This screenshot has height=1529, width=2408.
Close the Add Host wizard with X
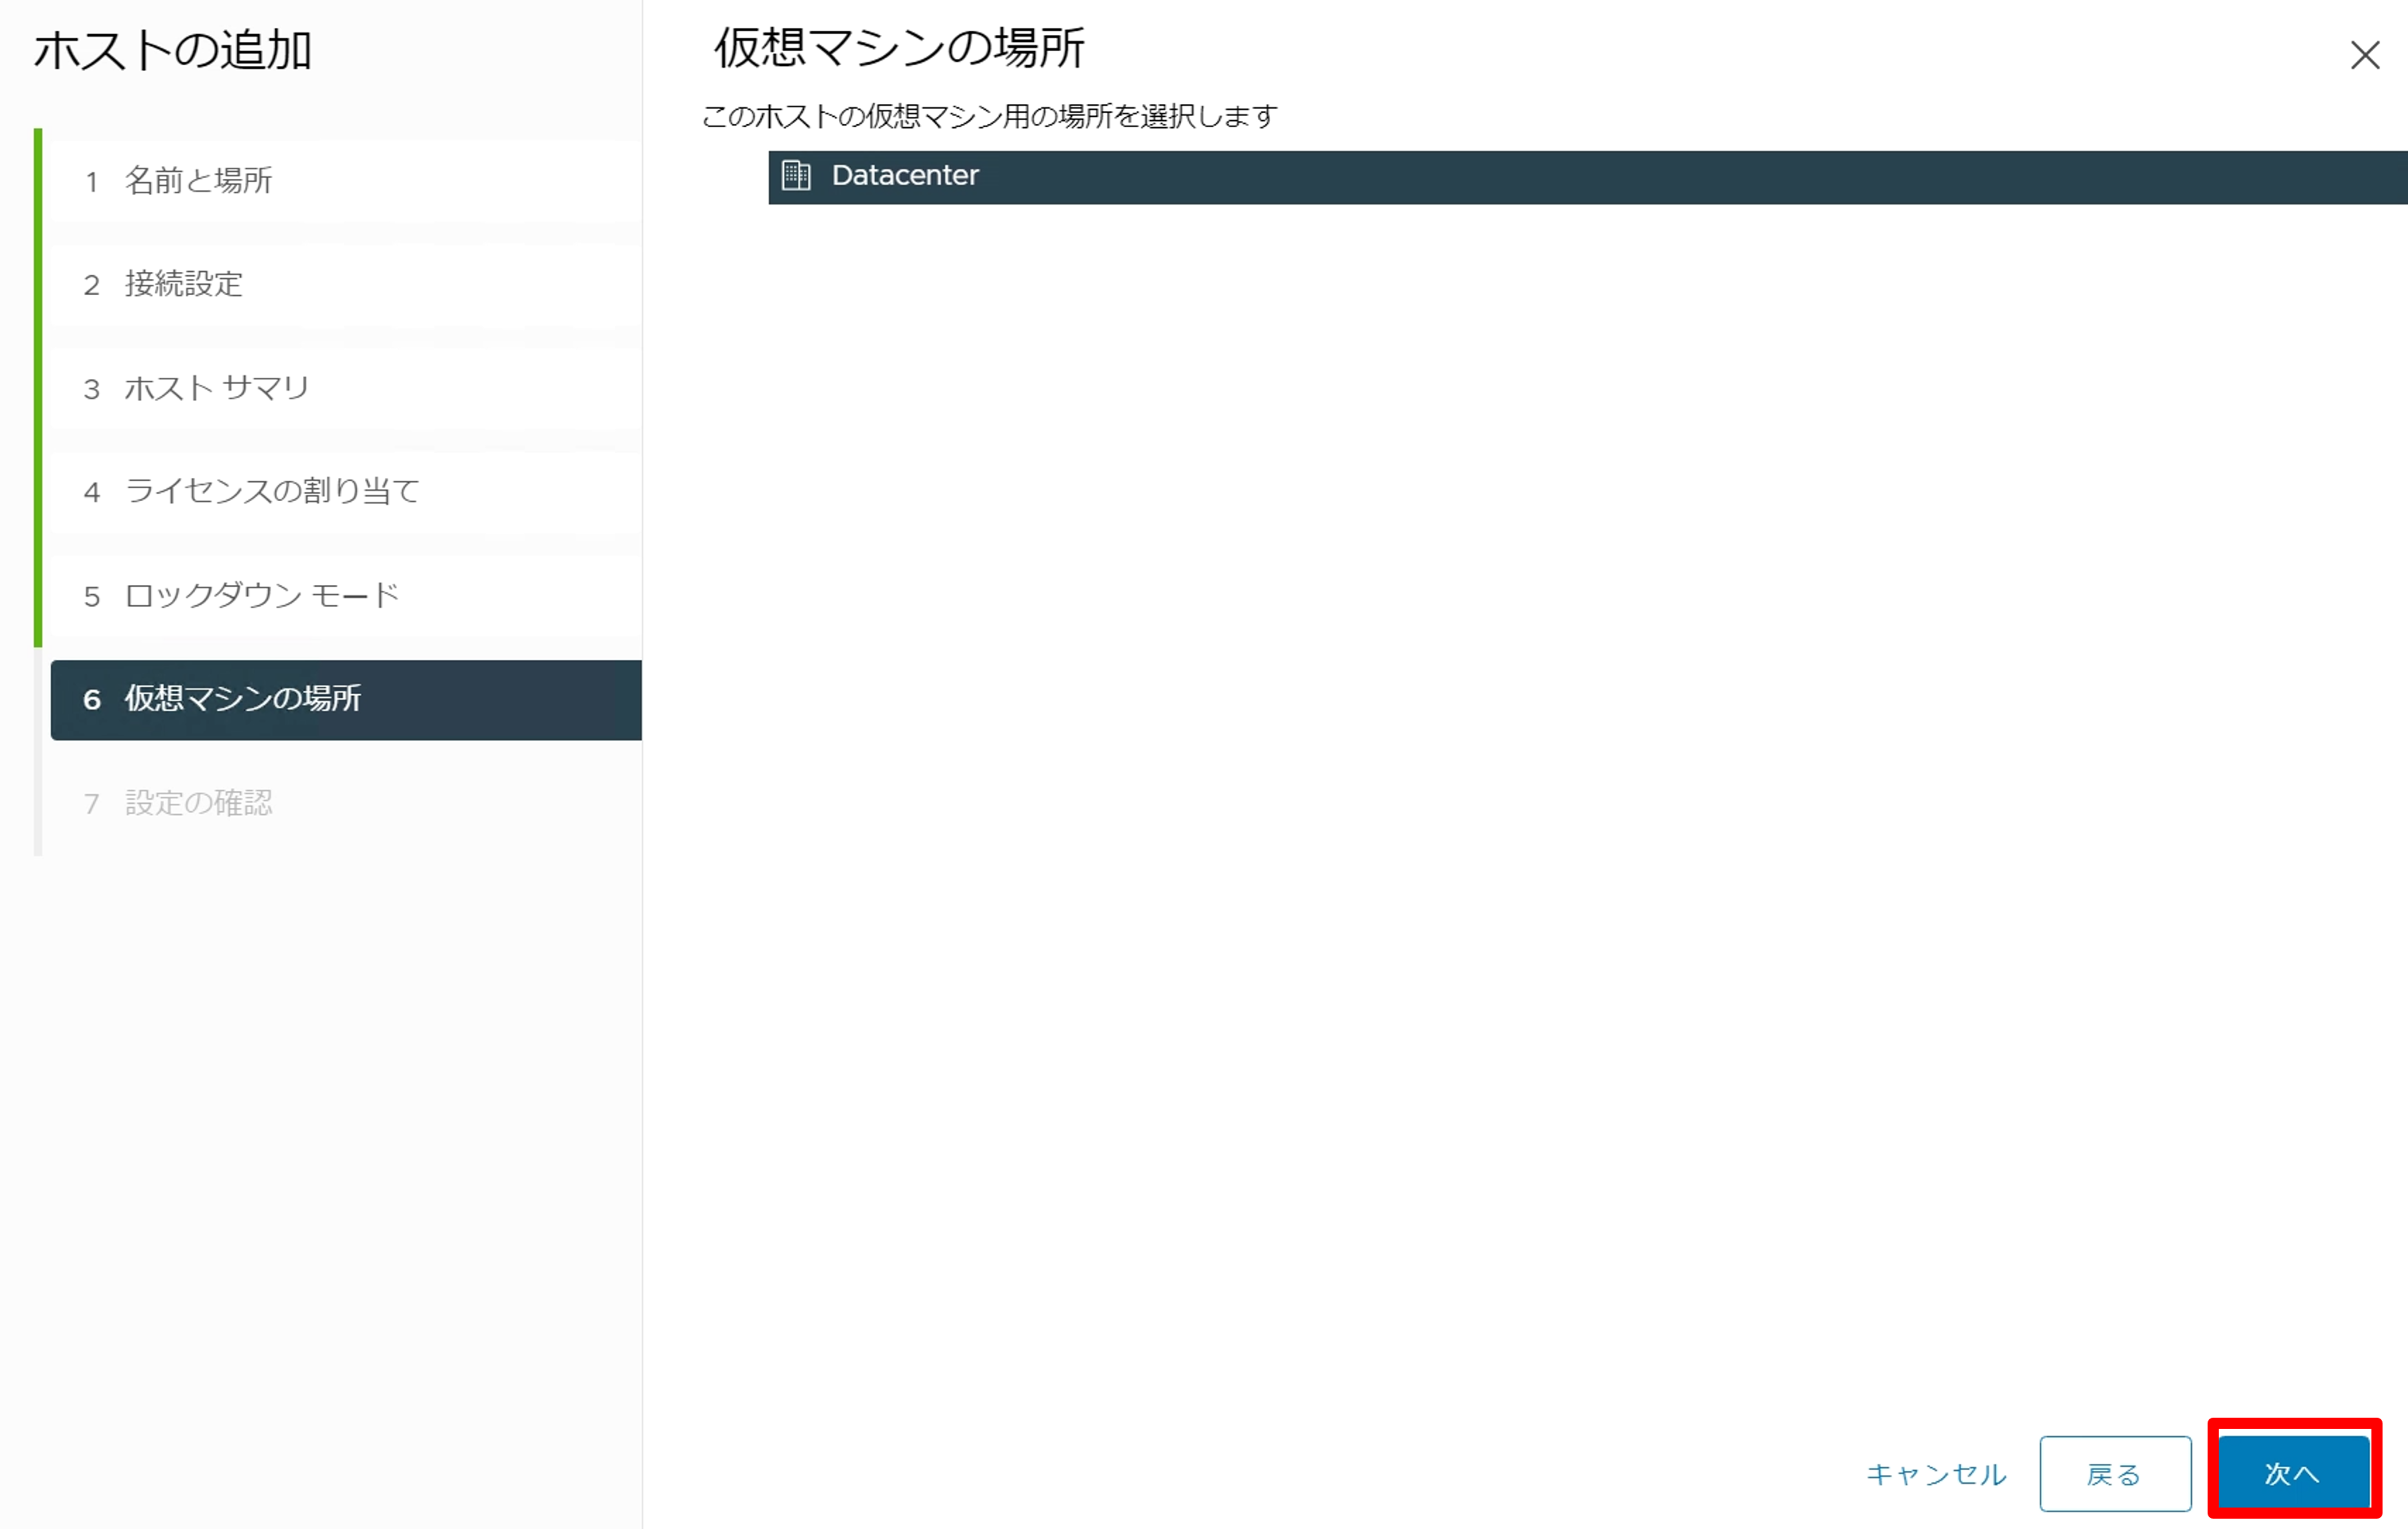2364,55
